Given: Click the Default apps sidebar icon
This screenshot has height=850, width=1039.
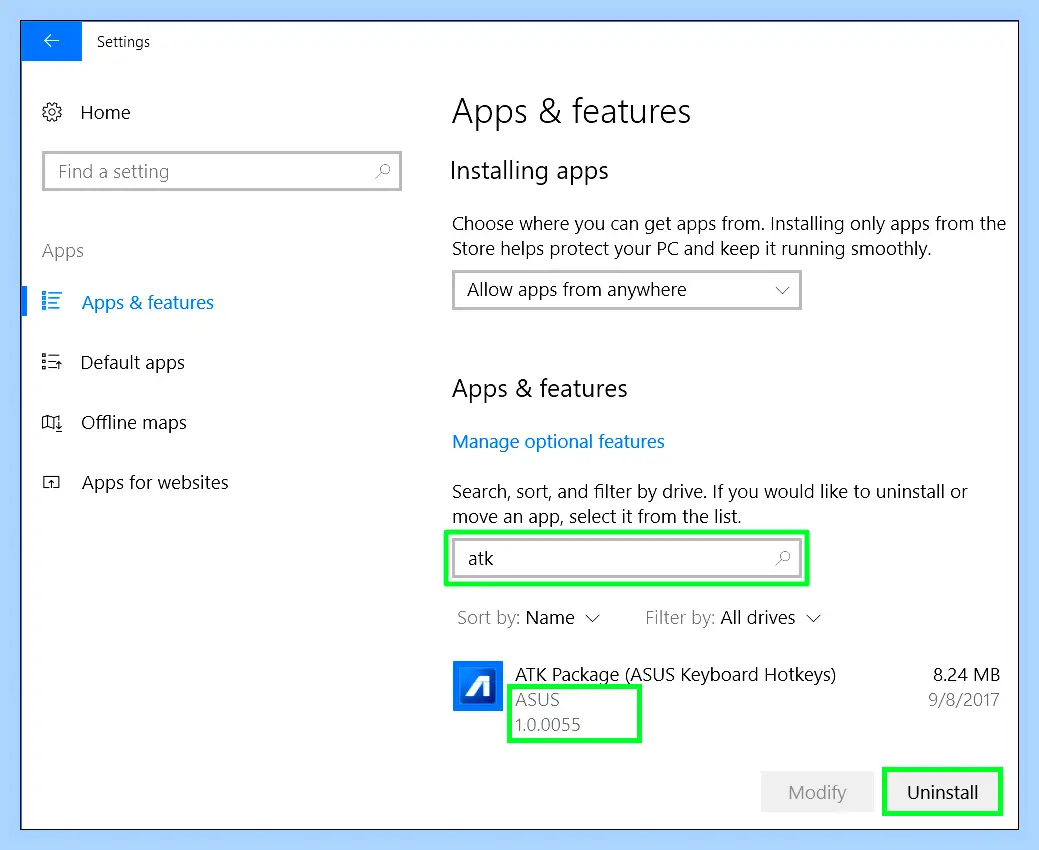Looking at the screenshot, I should (x=52, y=362).
